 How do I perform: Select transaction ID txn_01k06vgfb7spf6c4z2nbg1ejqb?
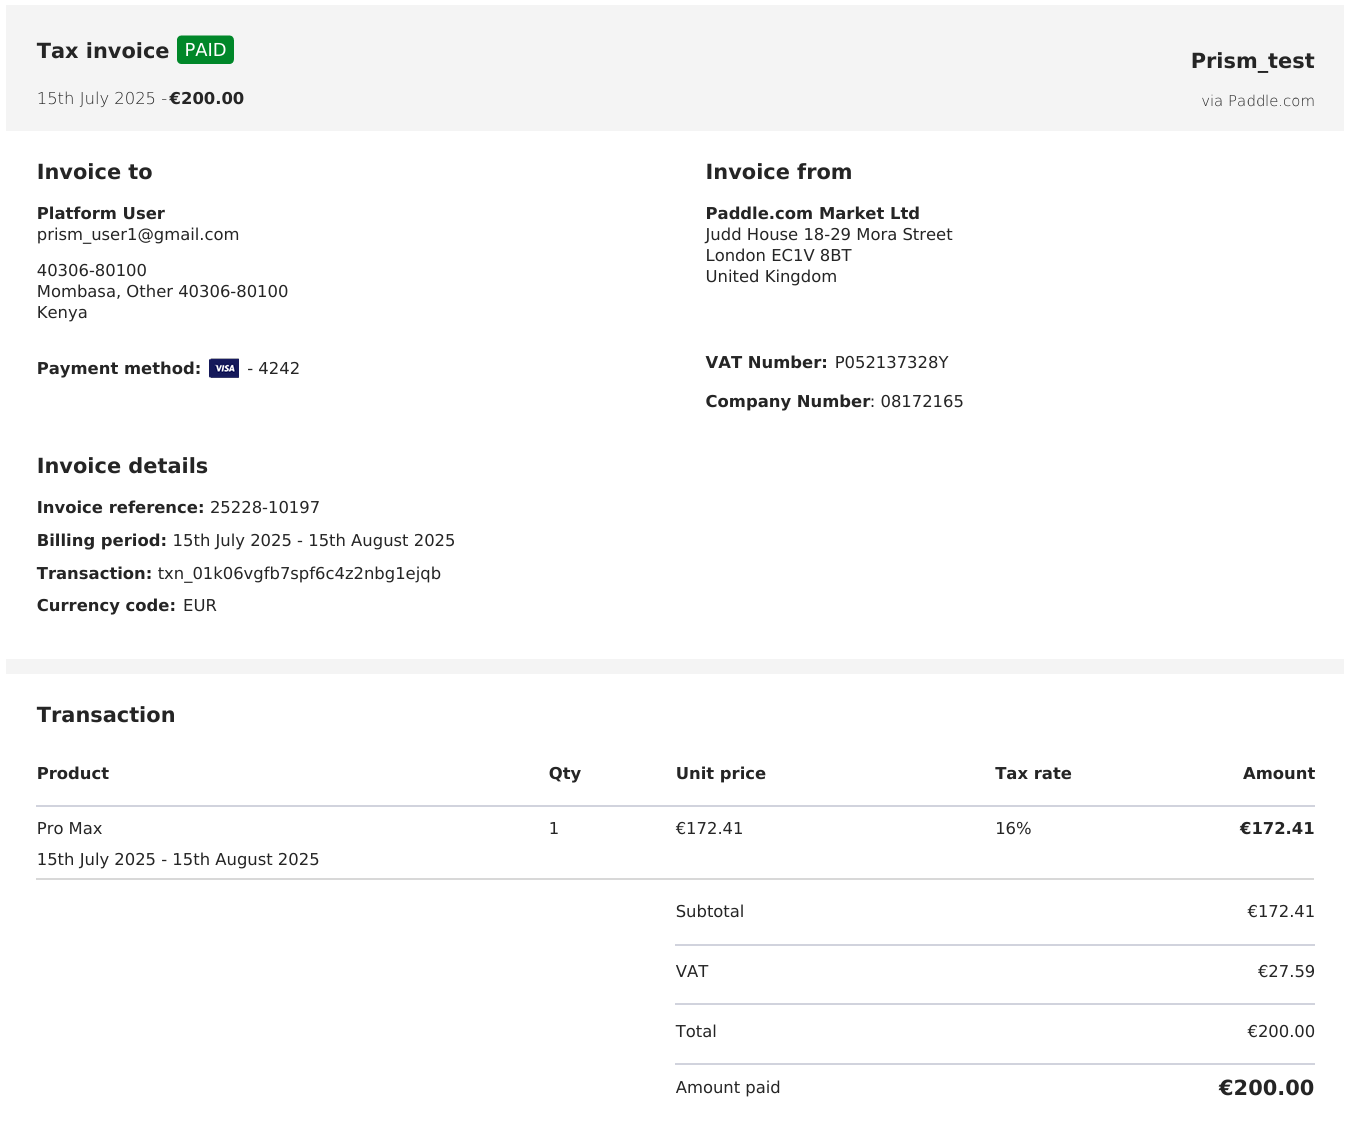click(x=299, y=574)
